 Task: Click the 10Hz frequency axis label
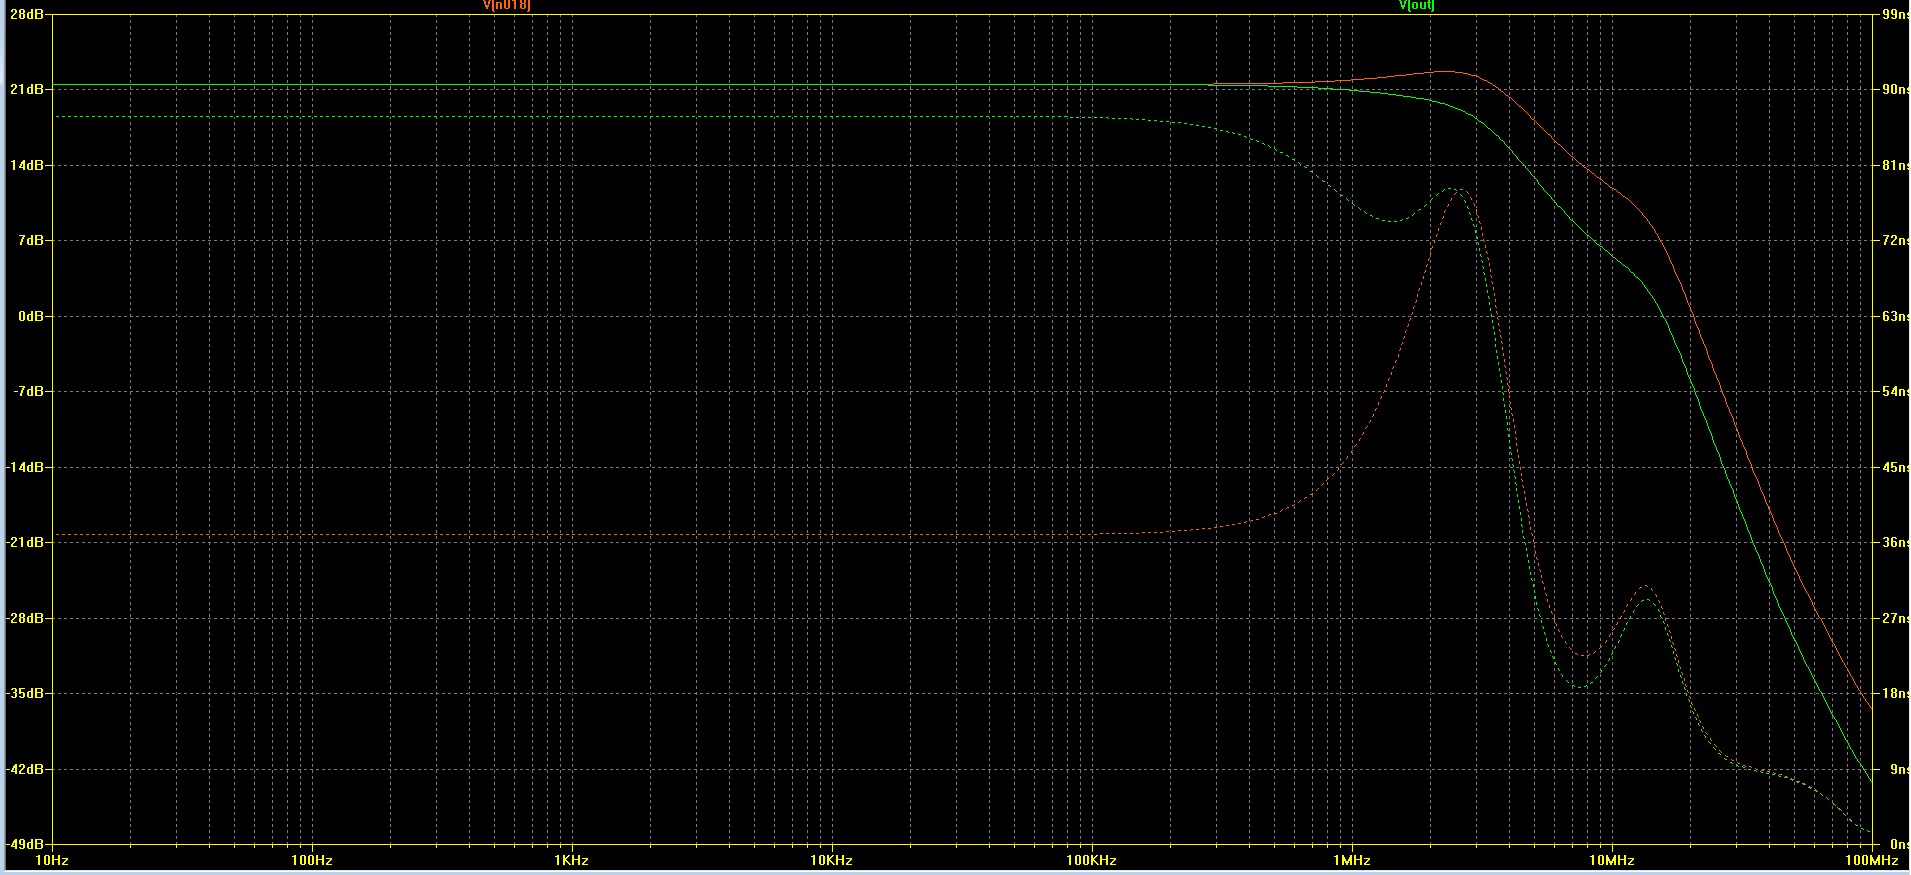pos(52,860)
